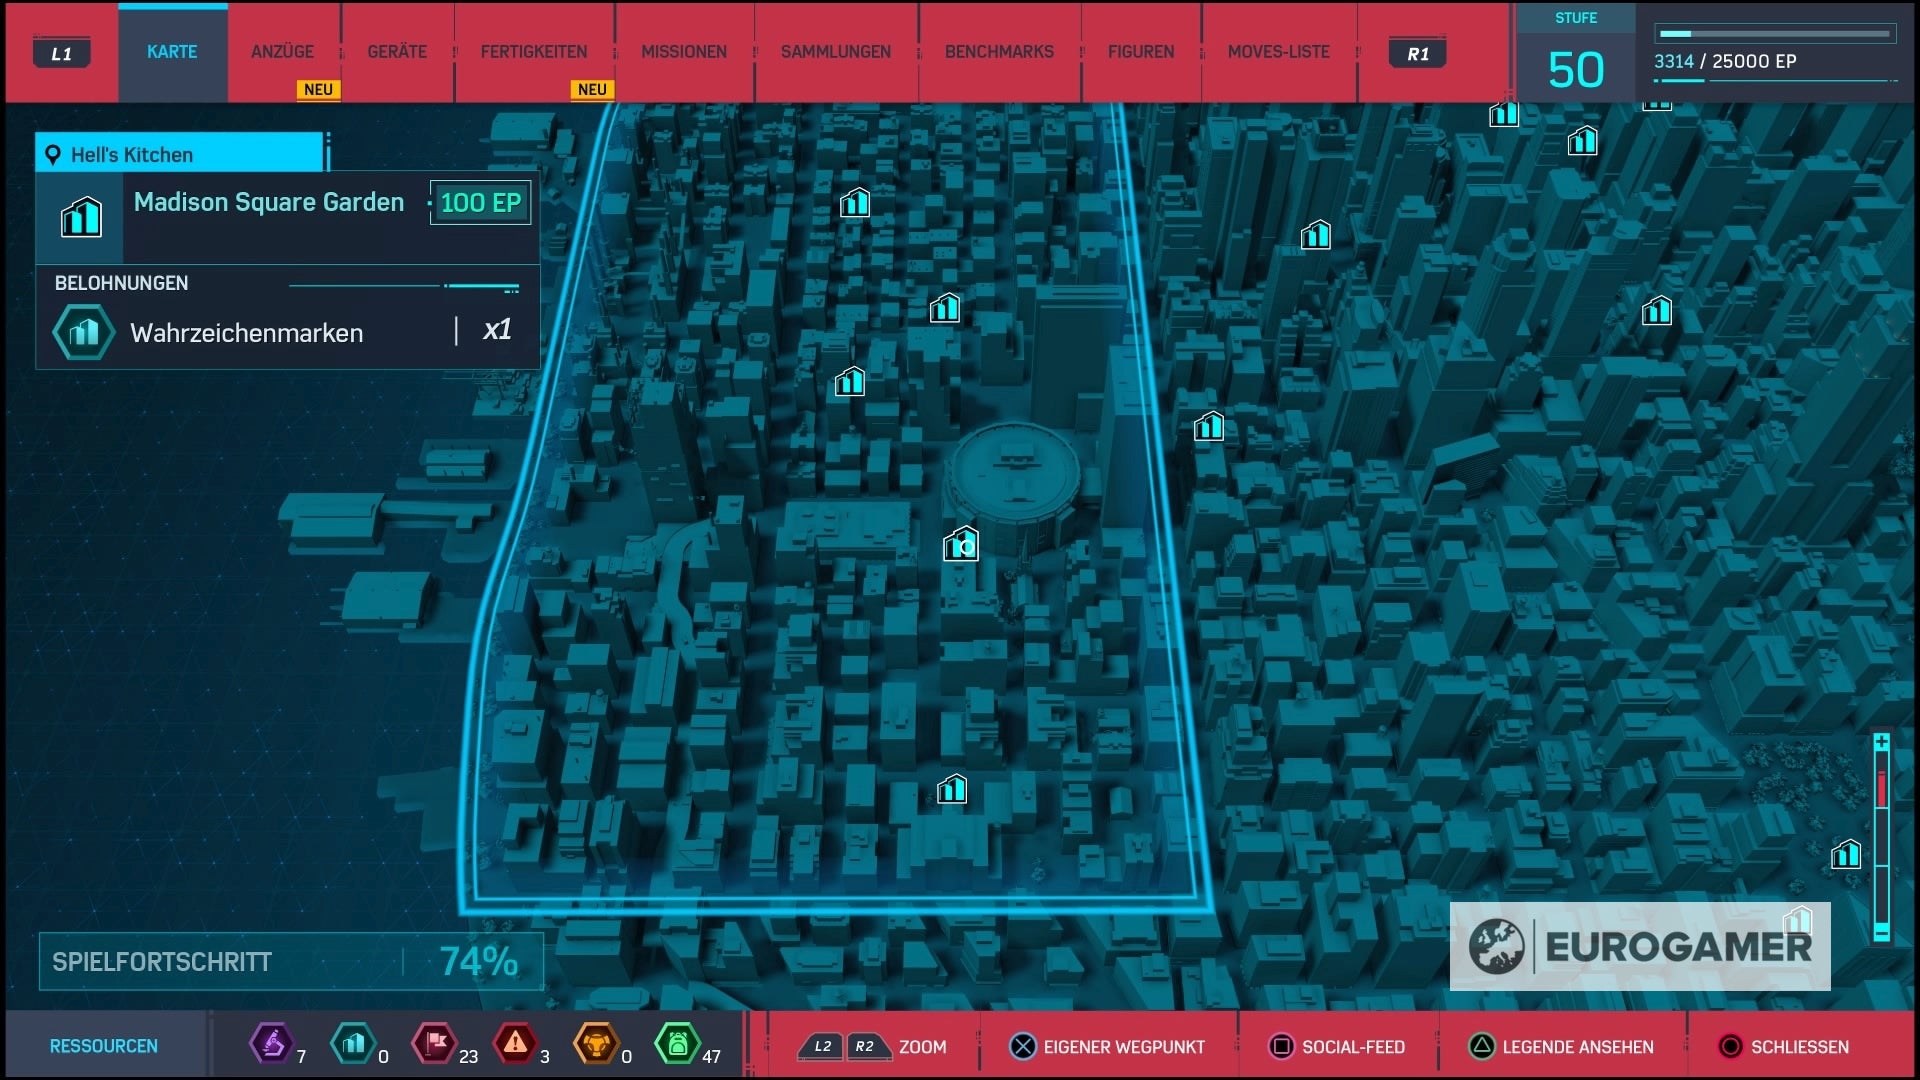Click the circle icon for SCHLIESSEN
This screenshot has height=1080, width=1920.
pos(1730,1047)
